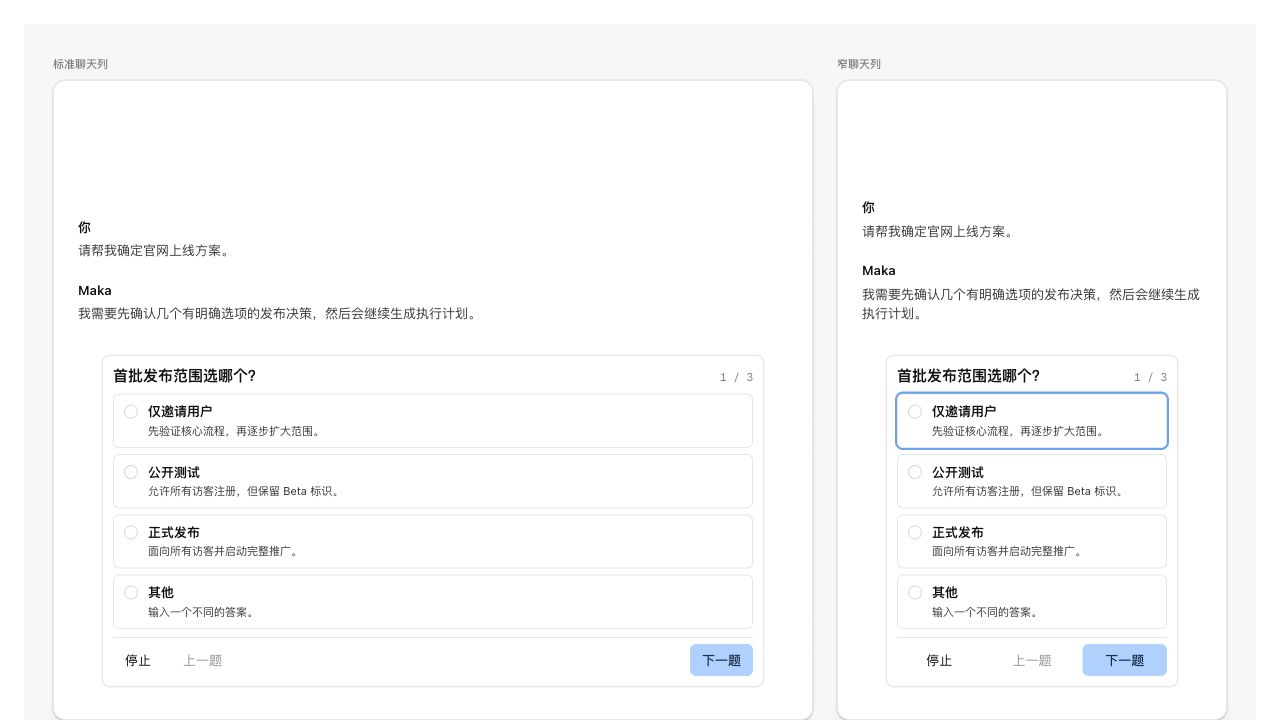Click 面向所有访客并启动完整推广 description in standard column

tap(224, 551)
